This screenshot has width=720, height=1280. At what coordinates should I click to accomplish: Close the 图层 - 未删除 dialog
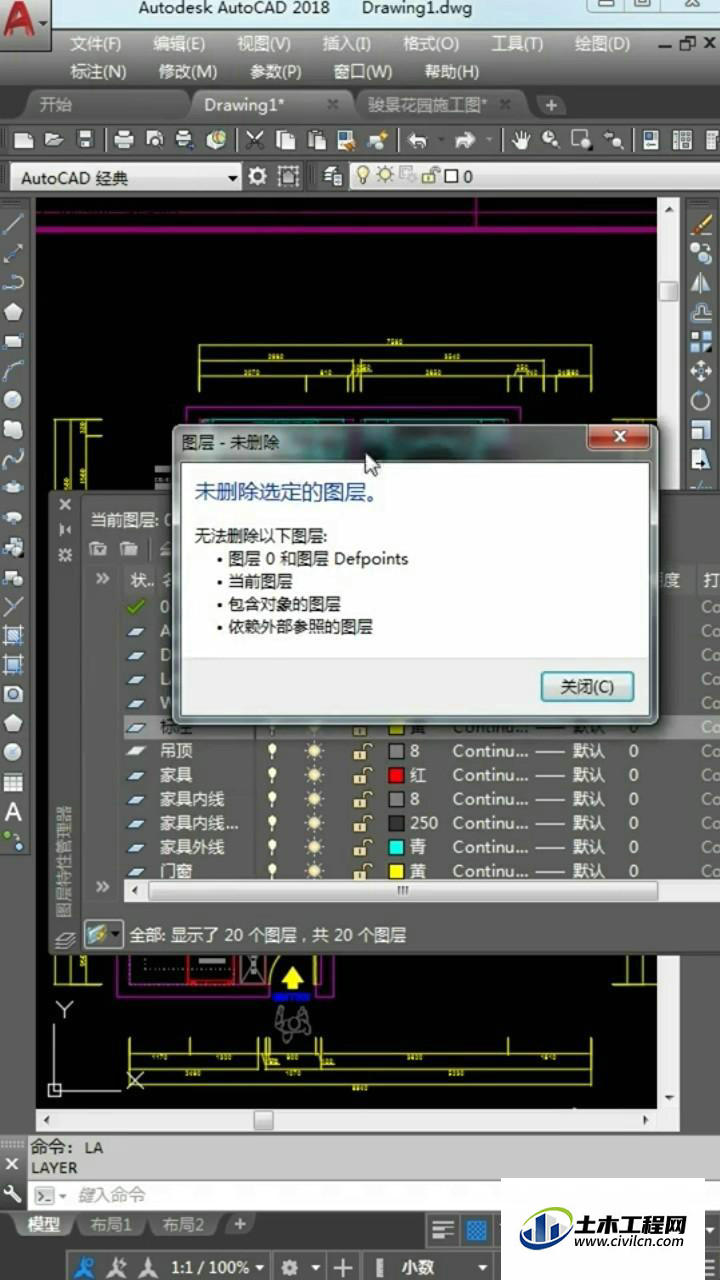(620, 438)
